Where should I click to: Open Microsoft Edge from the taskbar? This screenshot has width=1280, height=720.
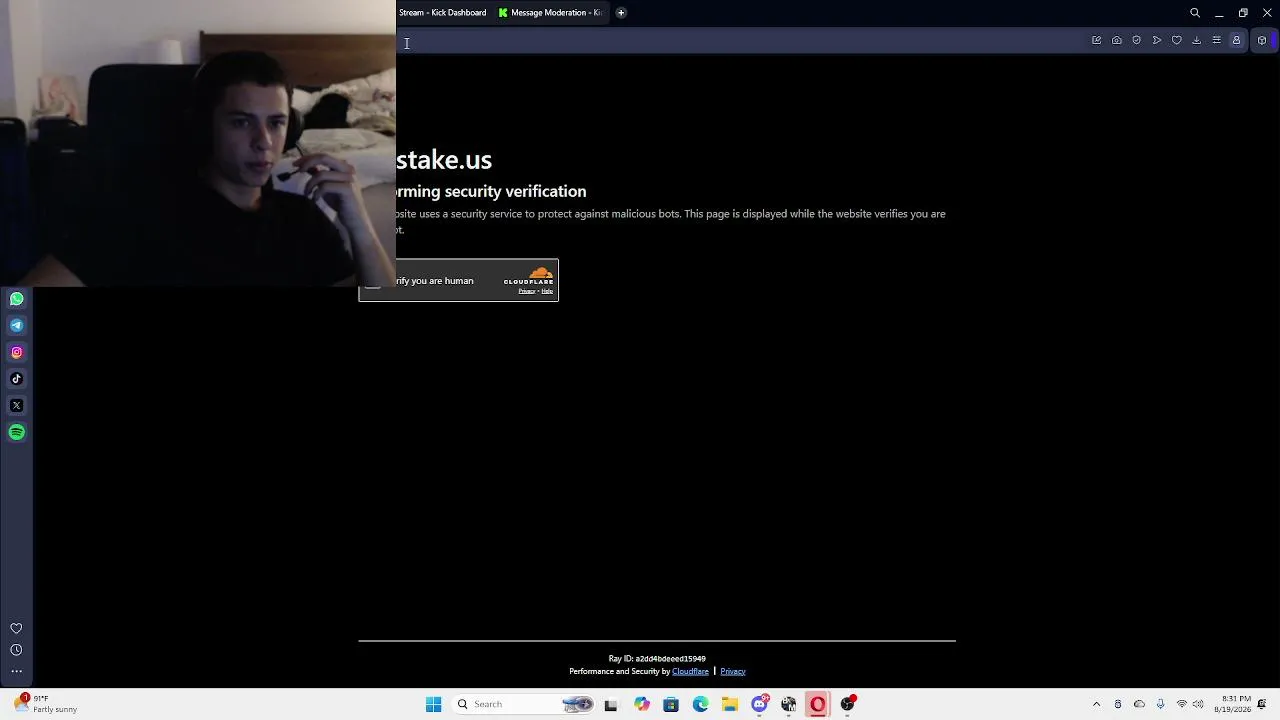pyautogui.click(x=700, y=704)
